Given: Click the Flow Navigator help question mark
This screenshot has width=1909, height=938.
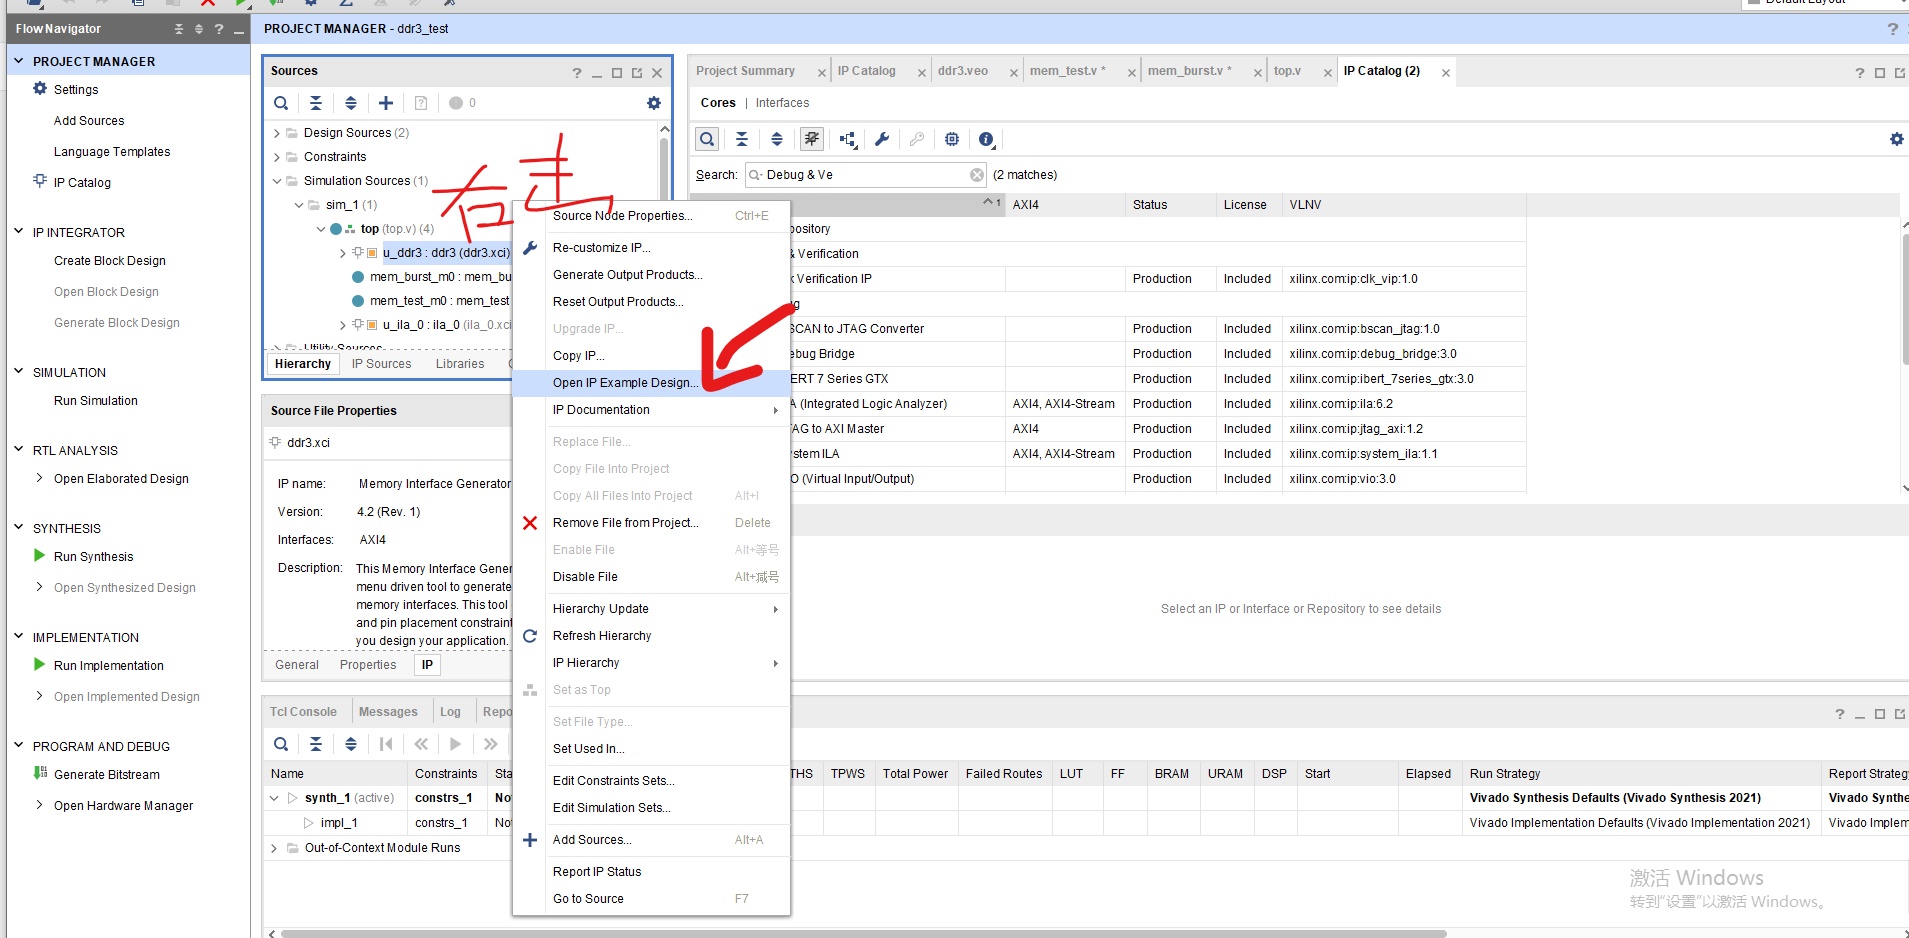Looking at the screenshot, I should tap(219, 29).
